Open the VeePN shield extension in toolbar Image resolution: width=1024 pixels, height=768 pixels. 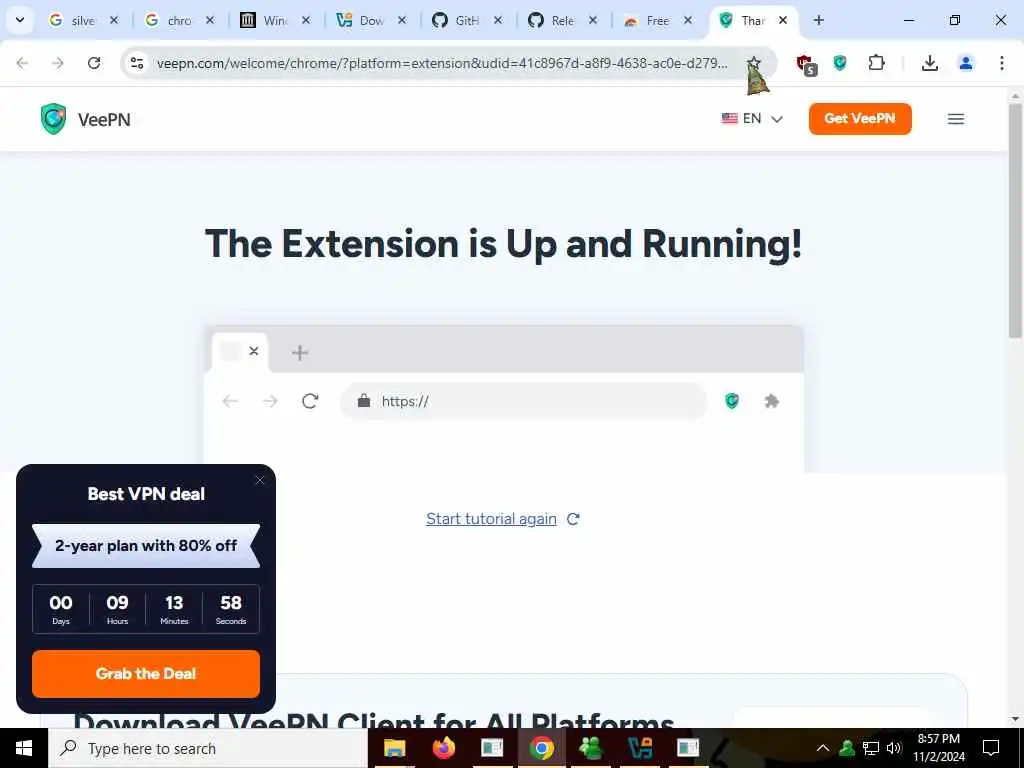tap(840, 63)
